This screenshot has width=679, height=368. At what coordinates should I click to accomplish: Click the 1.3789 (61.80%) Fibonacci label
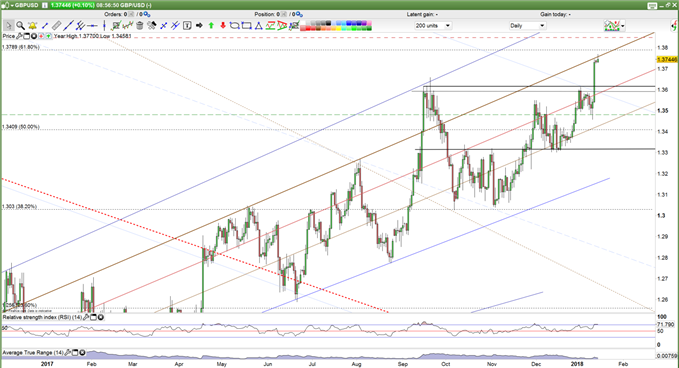coord(21,47)
